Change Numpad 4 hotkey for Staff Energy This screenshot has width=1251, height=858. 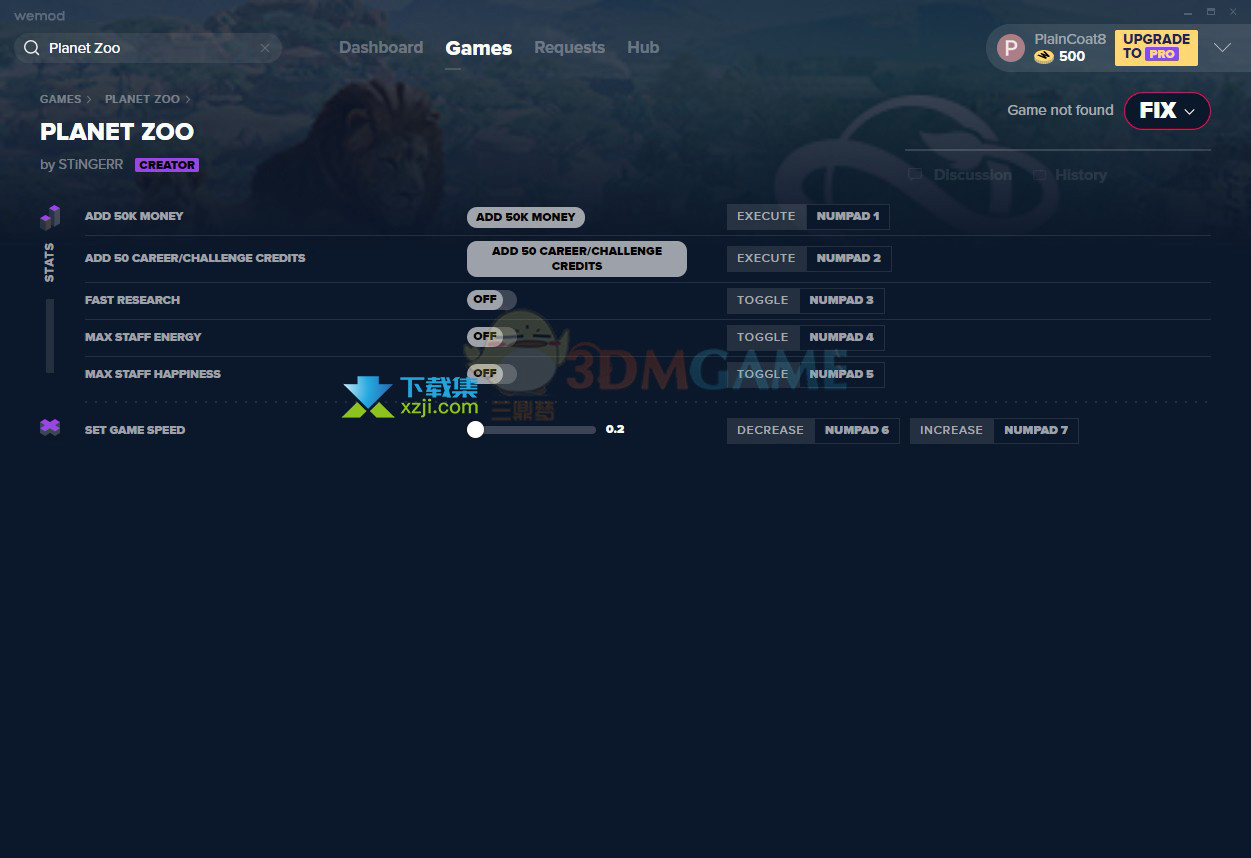(x=841, y=337)
